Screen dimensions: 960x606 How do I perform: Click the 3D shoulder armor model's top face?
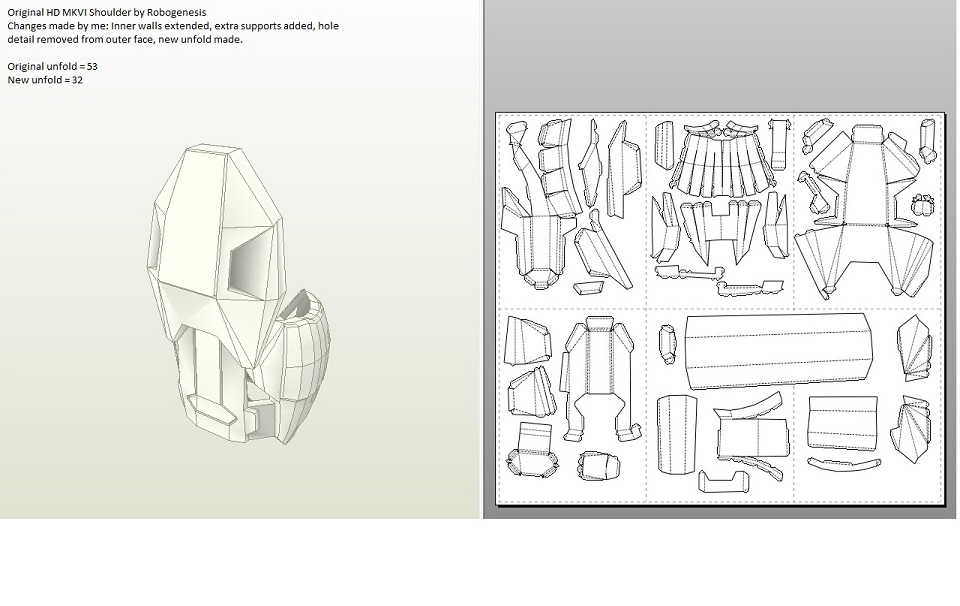pyautogui.click(x=212, y=150)
